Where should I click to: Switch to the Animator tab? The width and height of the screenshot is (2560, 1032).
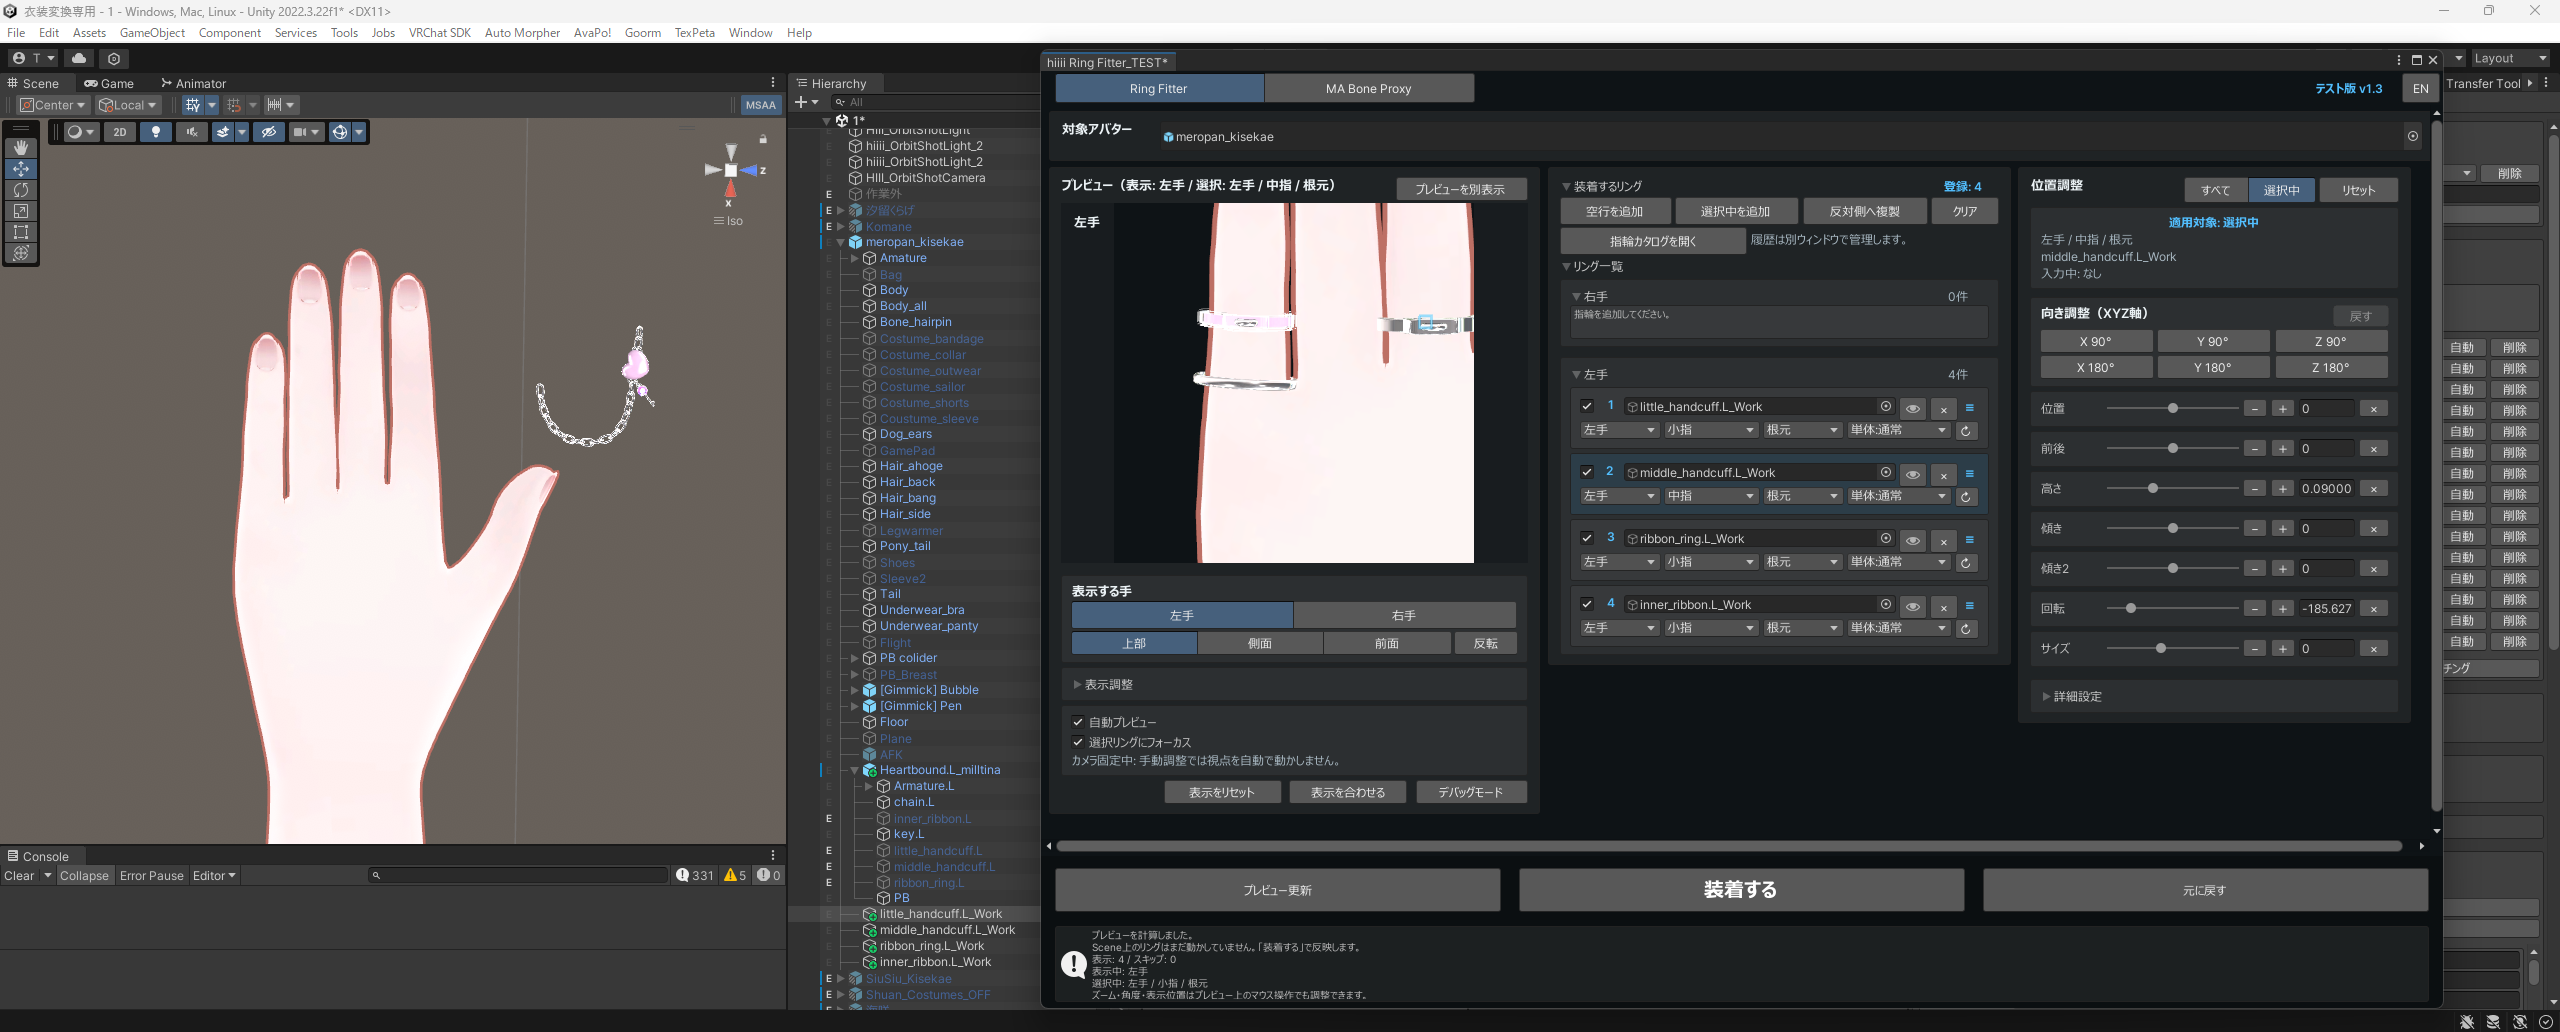[193, 83]
